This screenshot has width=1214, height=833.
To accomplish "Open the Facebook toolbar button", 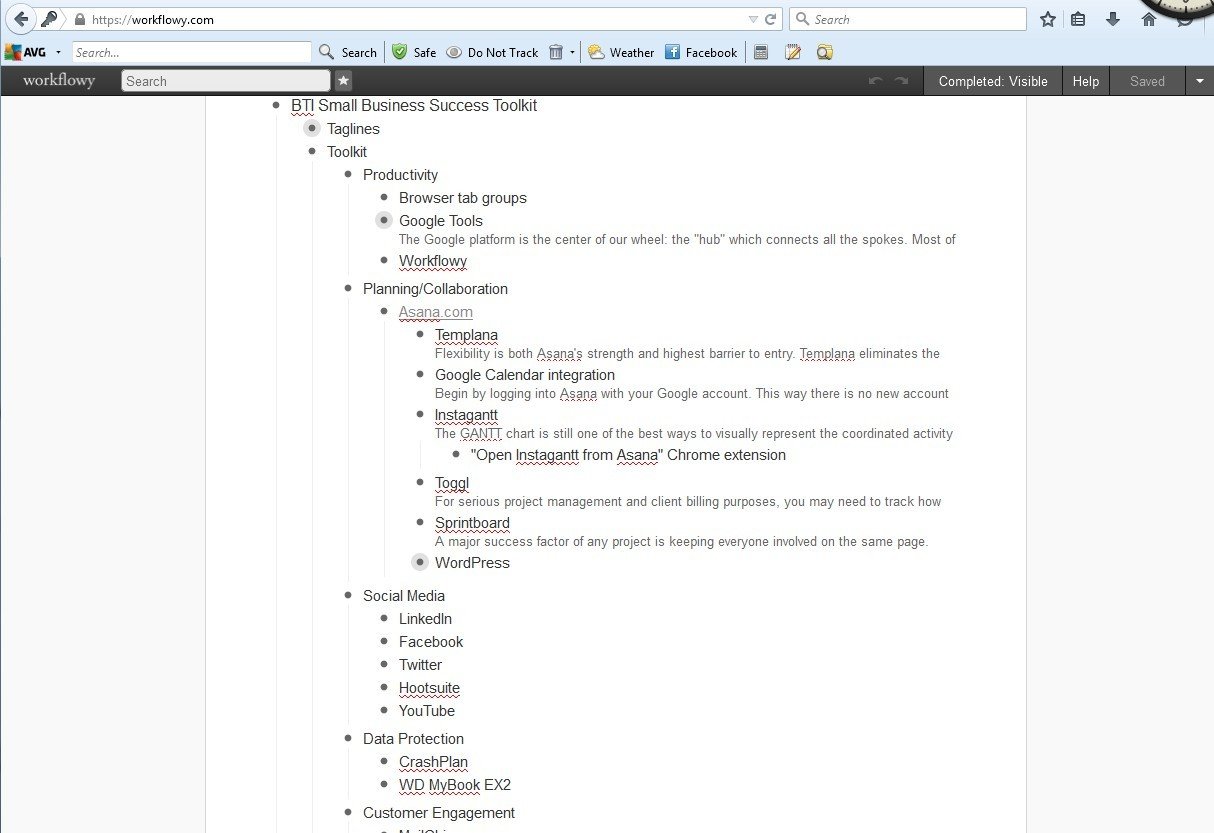I will click(x=701, y=52).
